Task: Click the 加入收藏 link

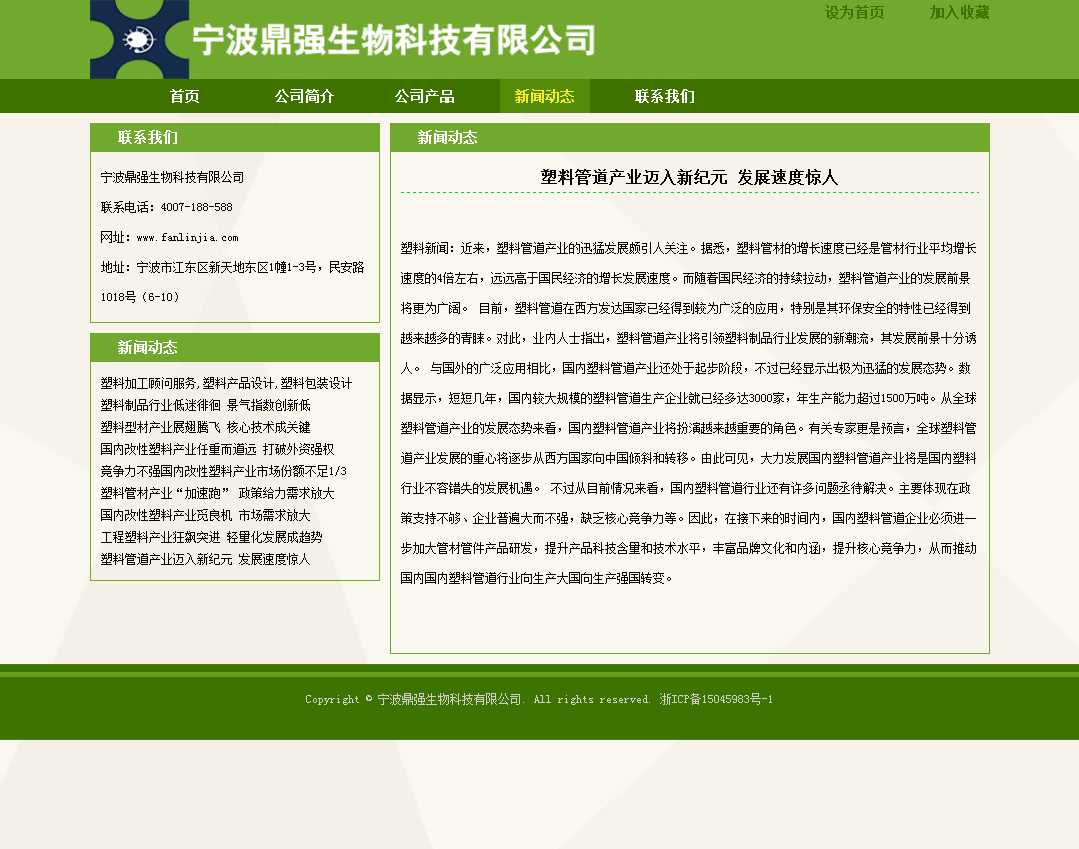Action: (959, 12)
